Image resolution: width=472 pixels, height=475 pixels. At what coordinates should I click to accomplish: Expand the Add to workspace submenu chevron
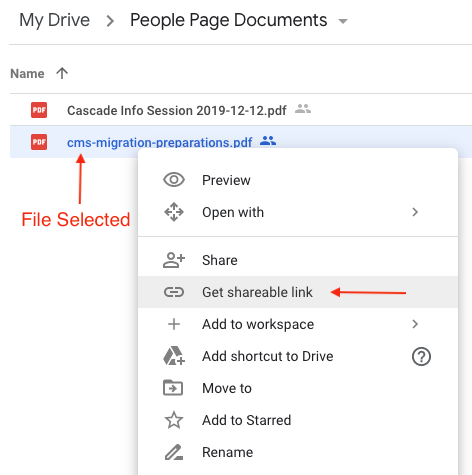click(415, 324)
